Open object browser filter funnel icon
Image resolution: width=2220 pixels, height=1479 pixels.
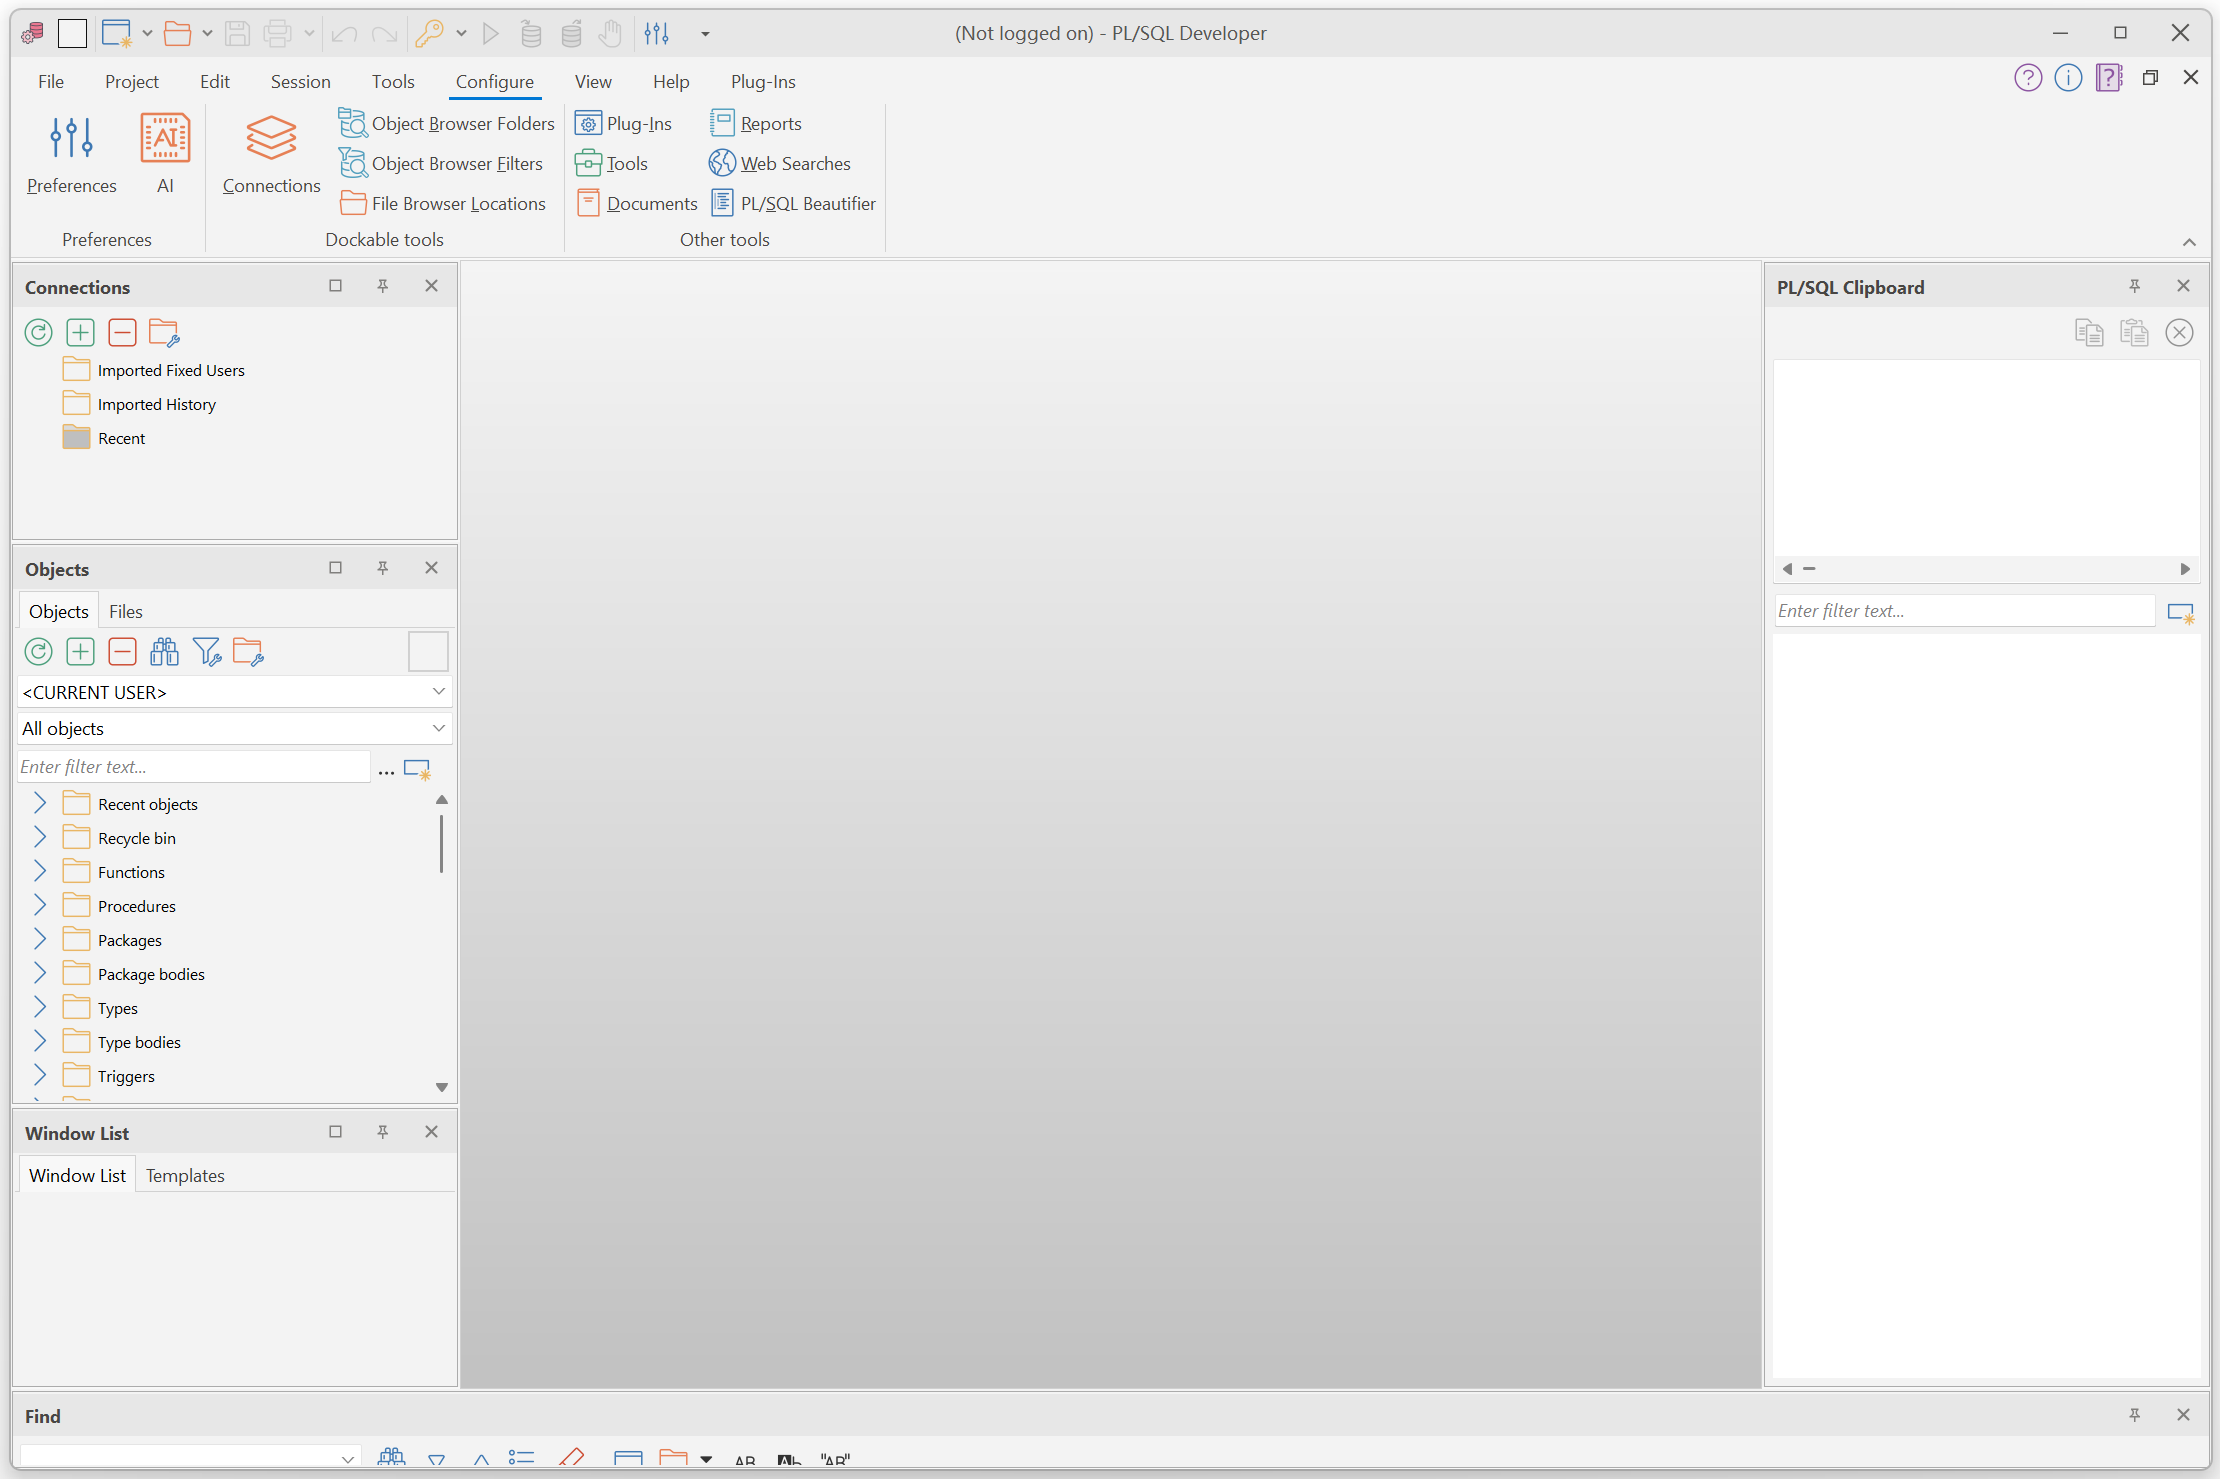click(207, 652)
